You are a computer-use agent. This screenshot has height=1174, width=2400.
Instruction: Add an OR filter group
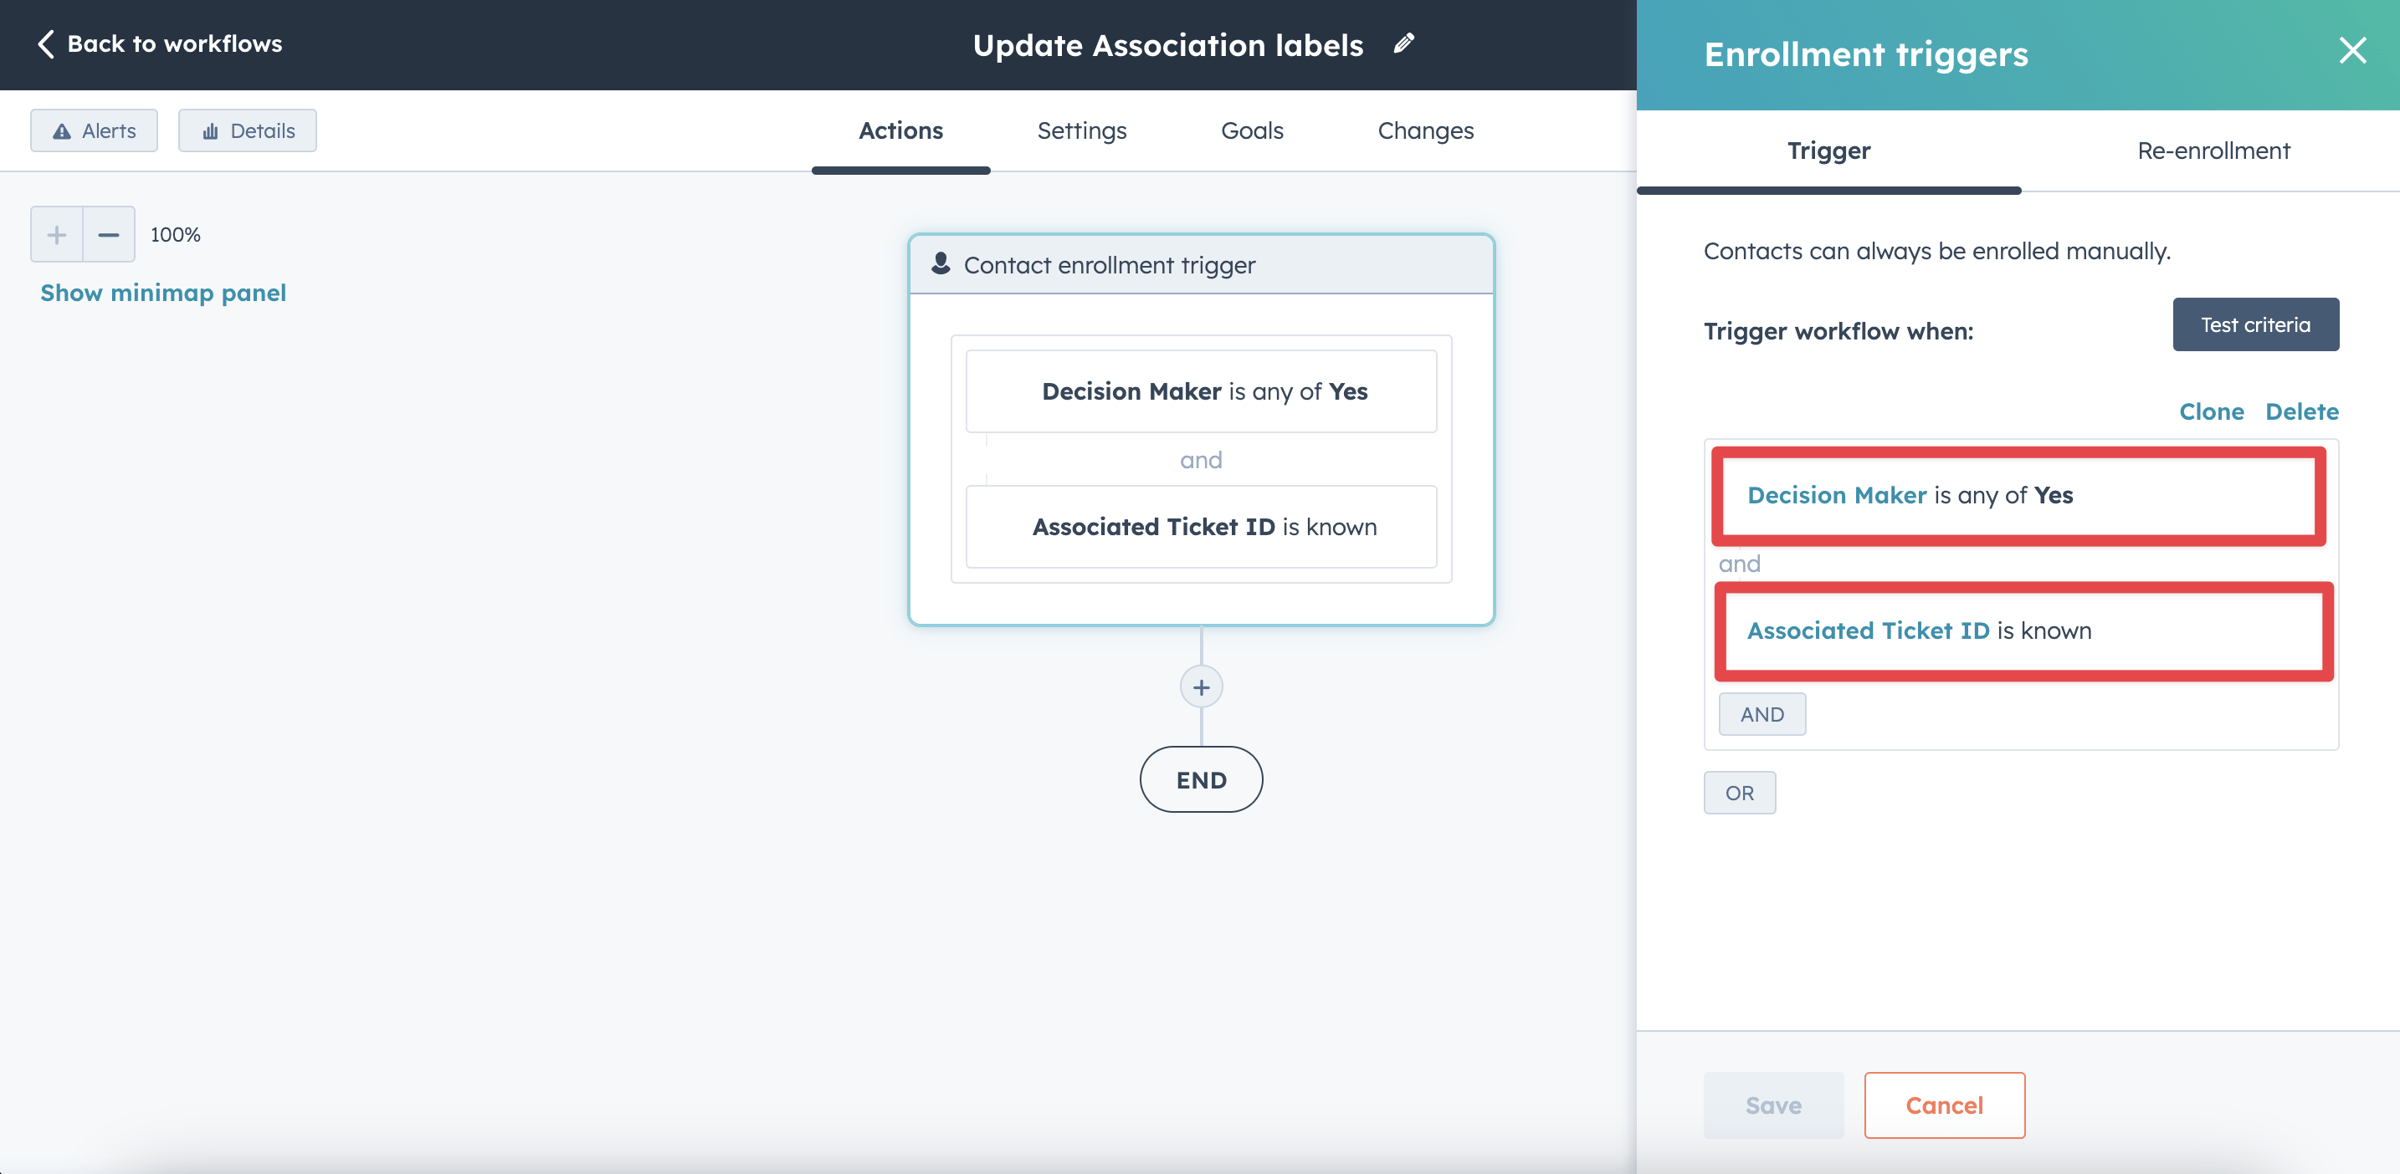coord(1739,792)
